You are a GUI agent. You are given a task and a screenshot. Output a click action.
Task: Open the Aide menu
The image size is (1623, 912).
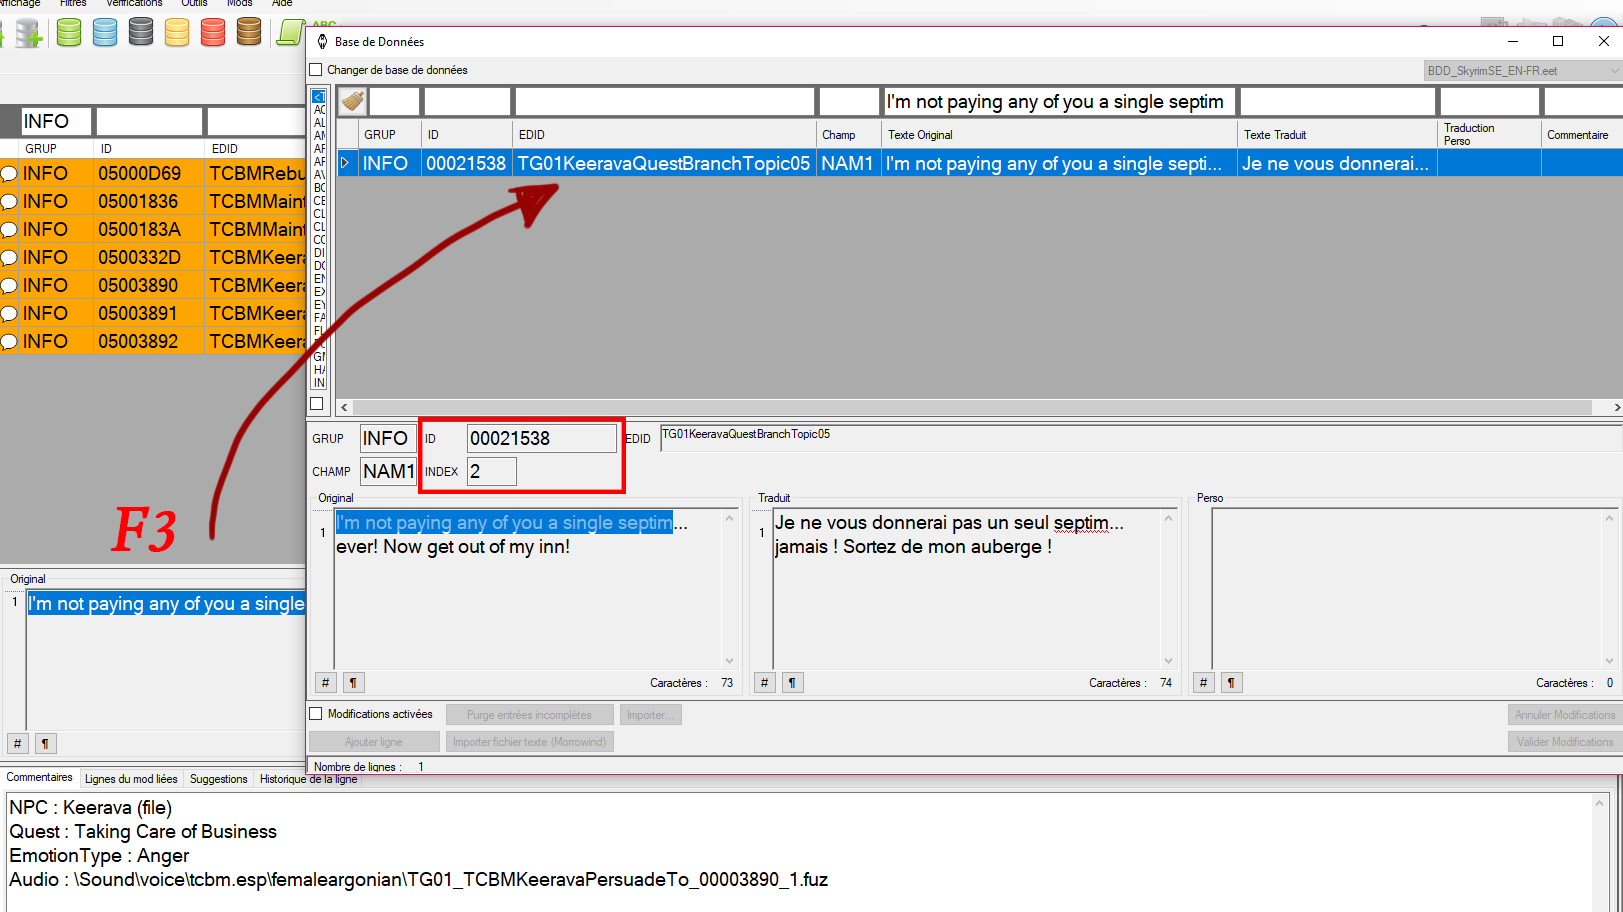pos(282,3)
